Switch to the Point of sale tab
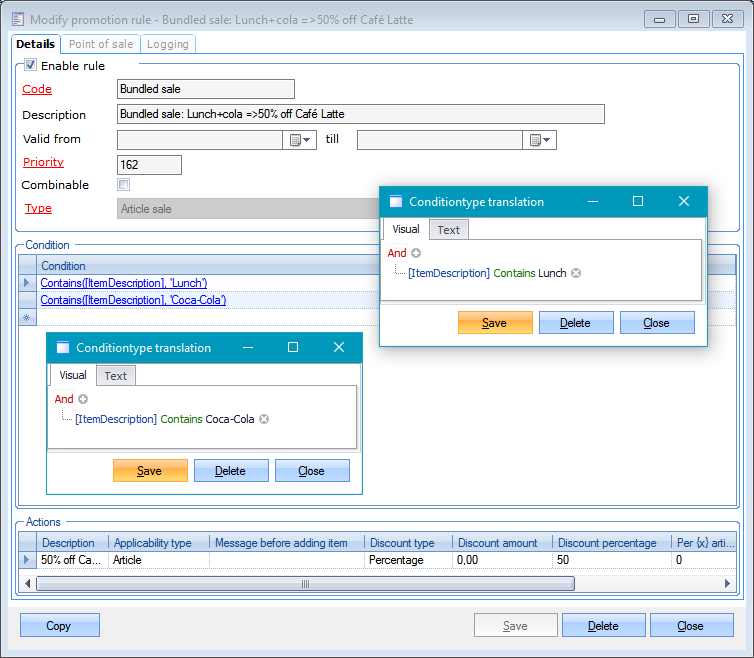This screenshot has height=658, width=754. [100, 44]
